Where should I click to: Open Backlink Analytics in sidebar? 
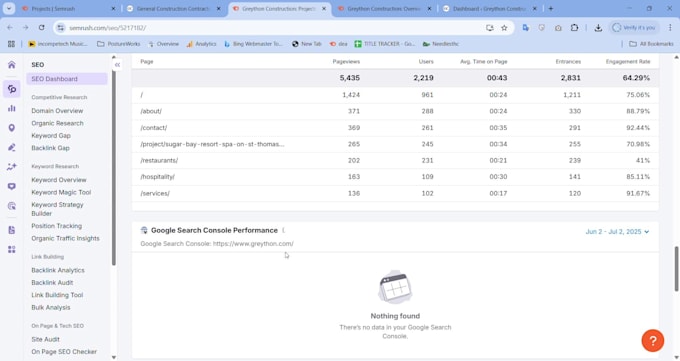[x=58, y=270]
